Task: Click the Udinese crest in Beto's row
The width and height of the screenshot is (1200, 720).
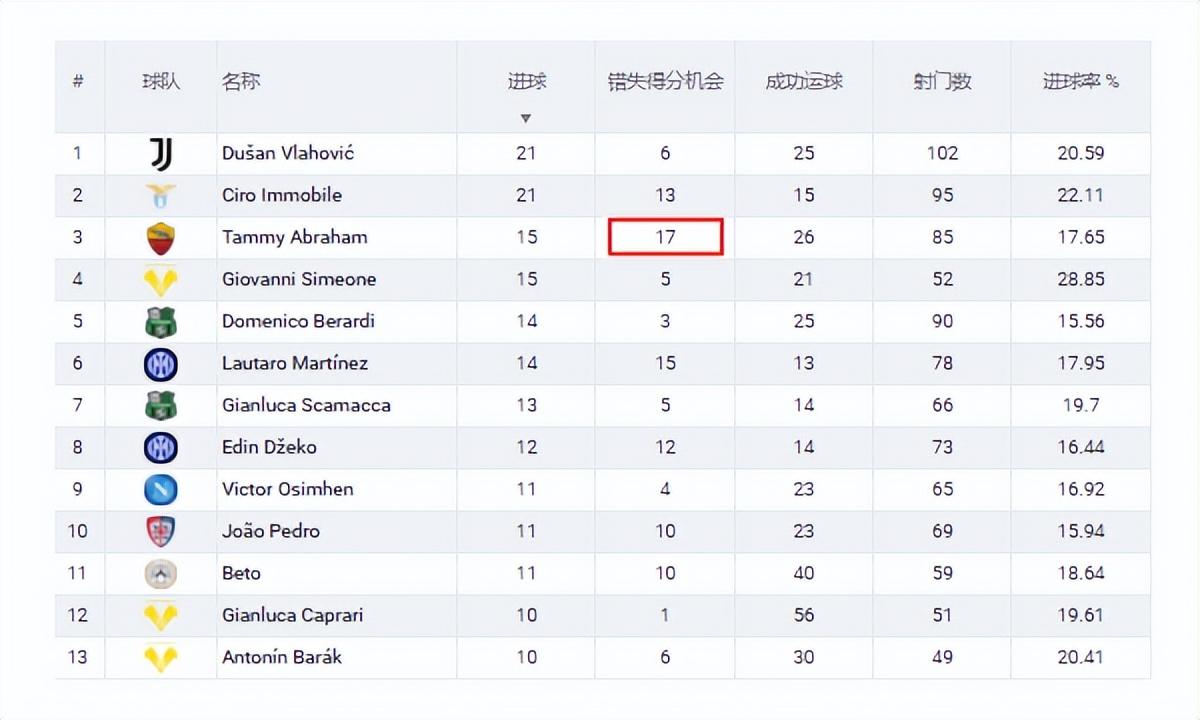Action: [x=160, y=573]
